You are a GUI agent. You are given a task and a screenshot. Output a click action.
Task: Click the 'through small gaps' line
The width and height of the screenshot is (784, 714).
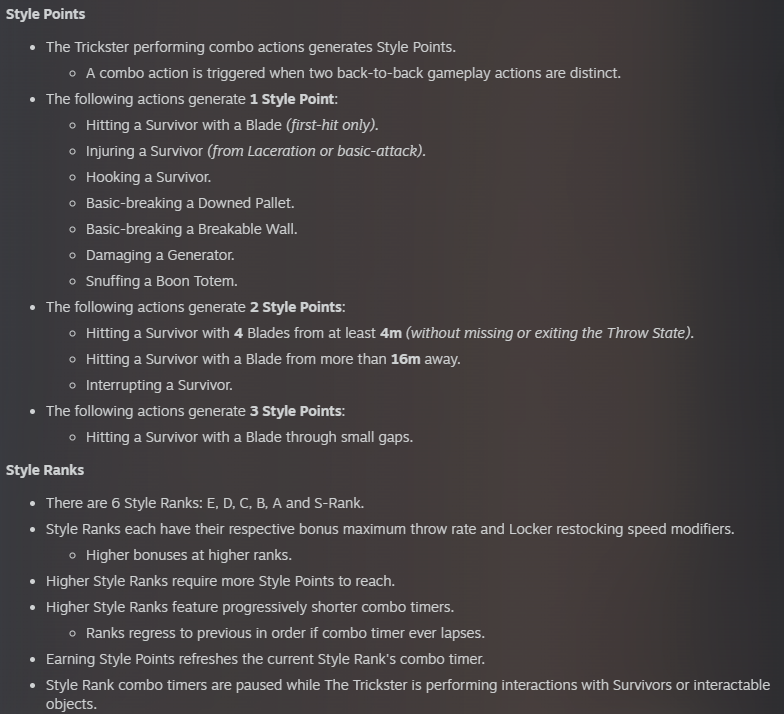tap(250, 437)
